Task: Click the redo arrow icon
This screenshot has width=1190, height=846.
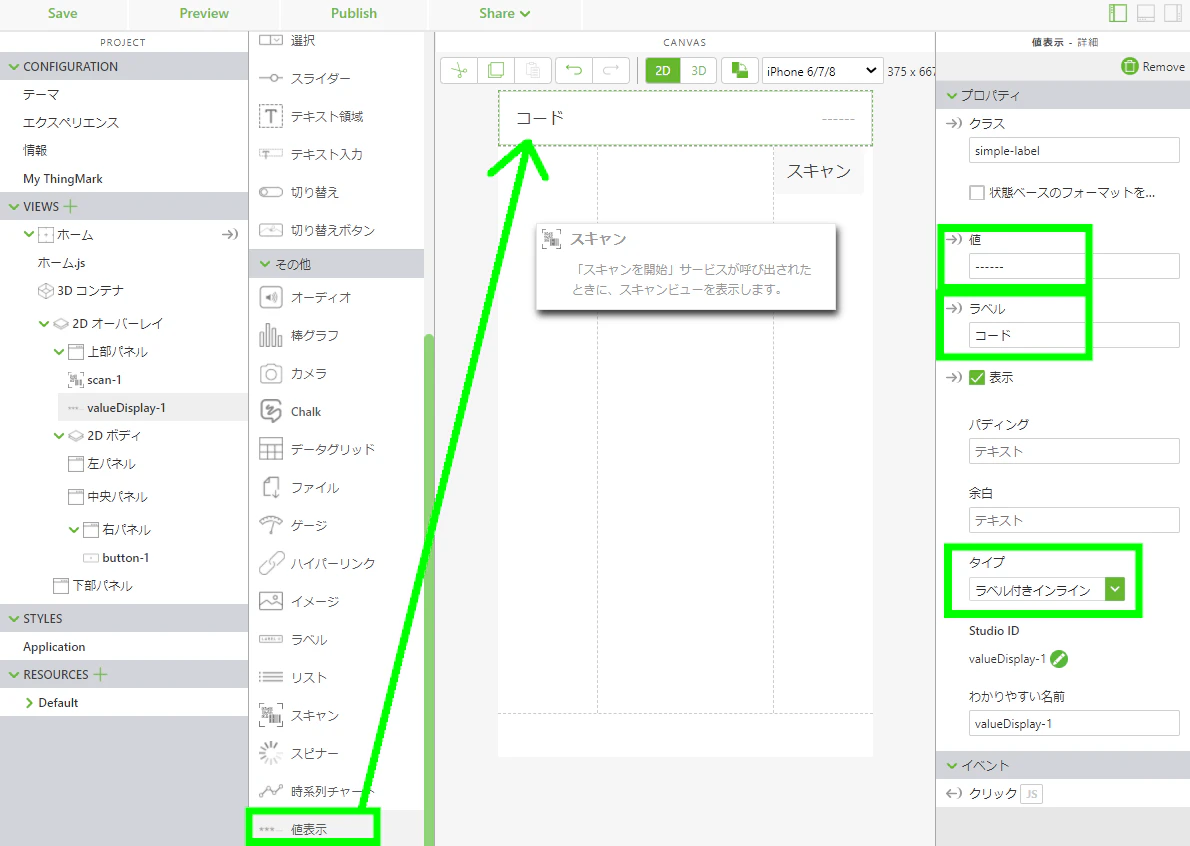Action: coord(611,71)
